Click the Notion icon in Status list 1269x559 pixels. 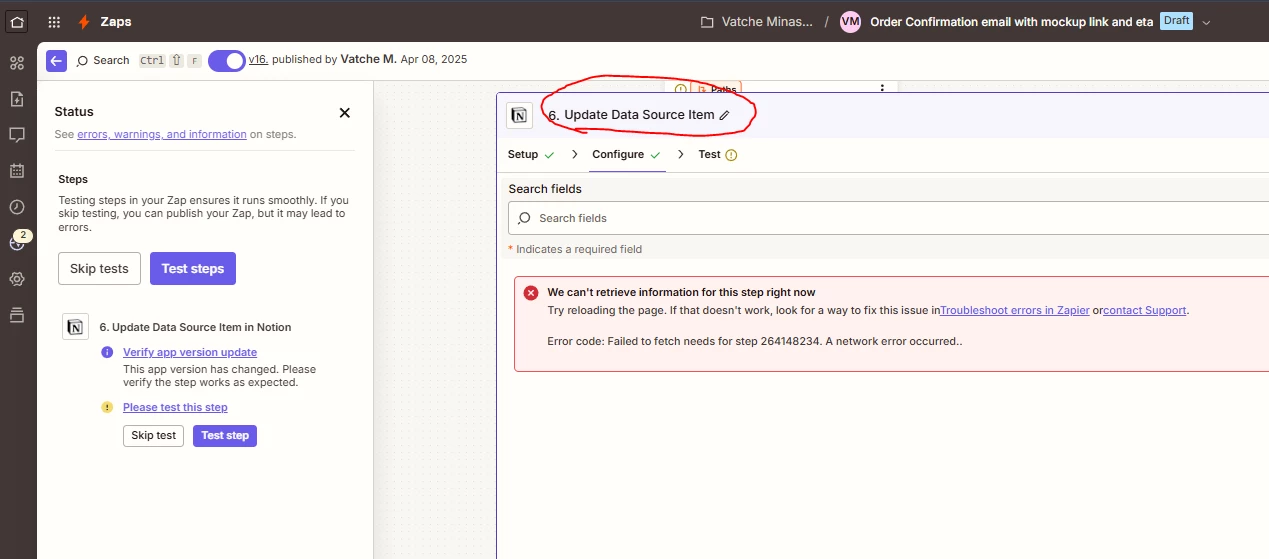[x=75, y=327]
